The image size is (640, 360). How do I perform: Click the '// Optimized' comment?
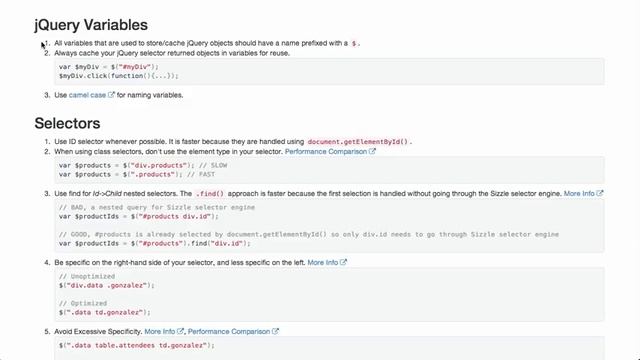83,303
